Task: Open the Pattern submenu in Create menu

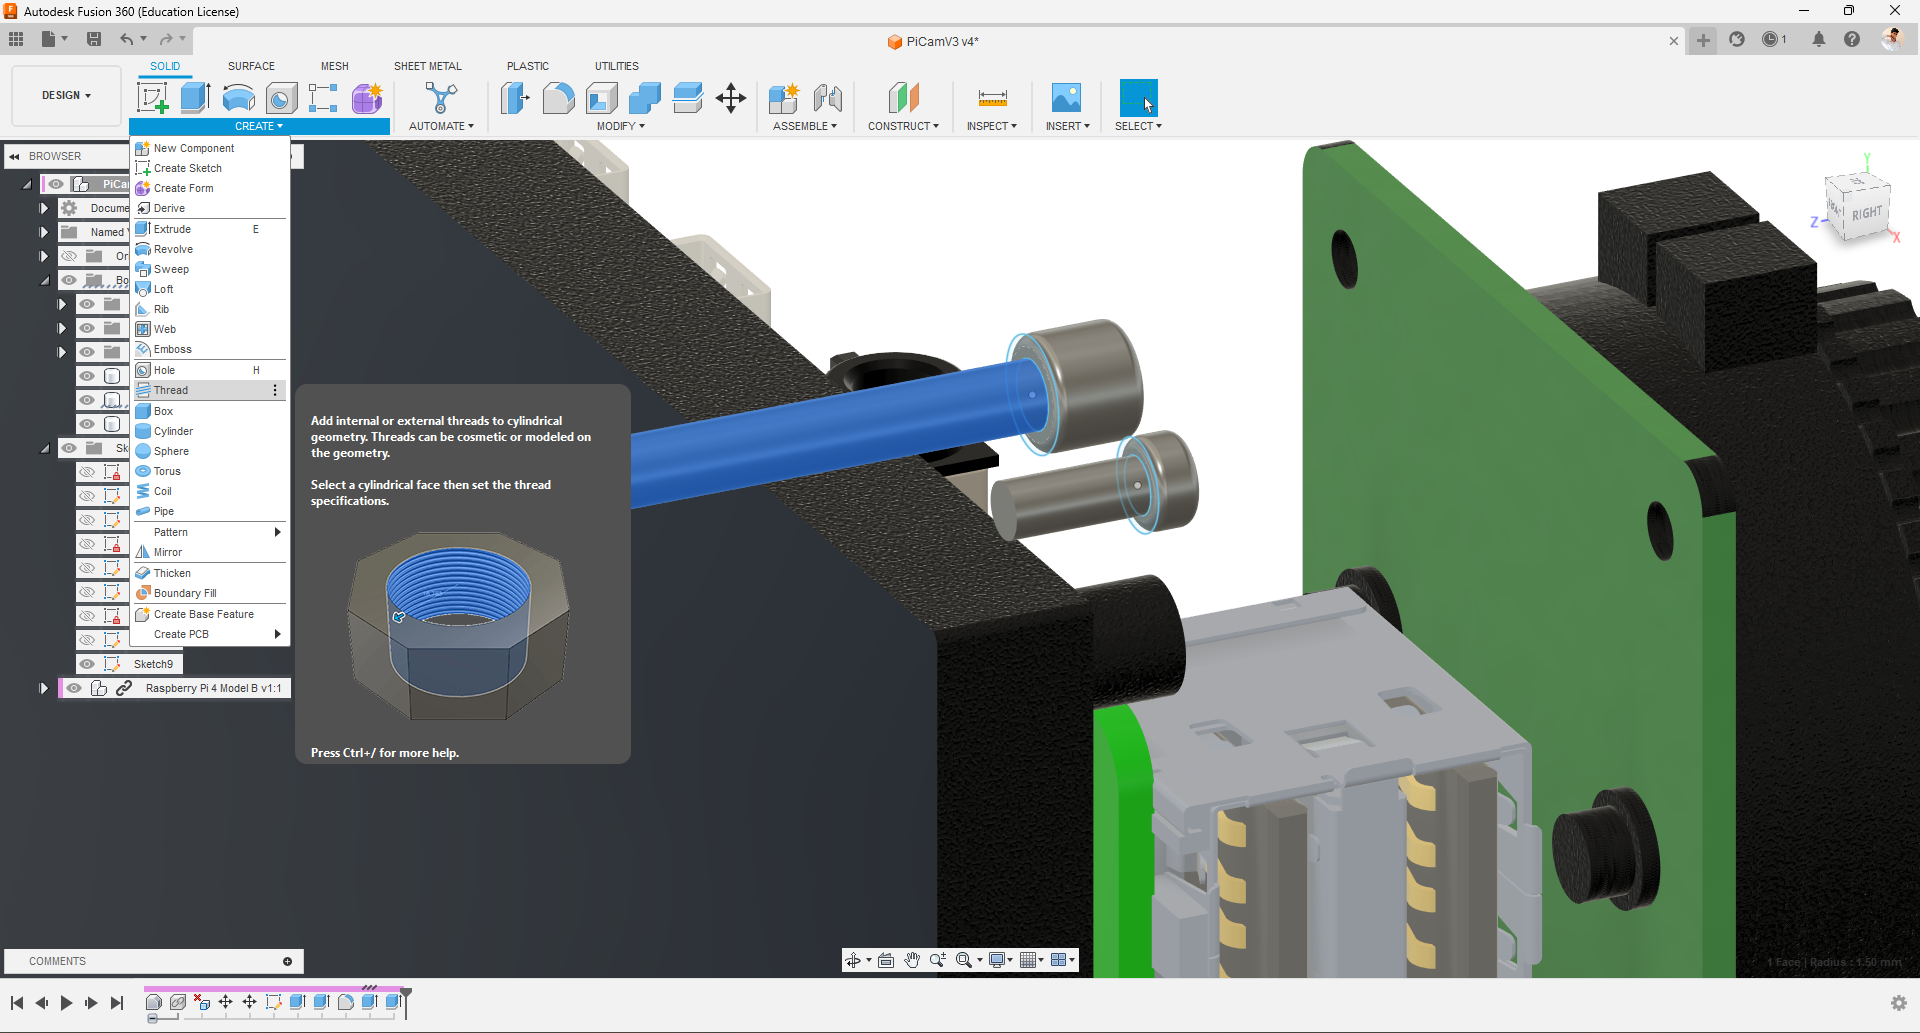Action: (210, 532)
